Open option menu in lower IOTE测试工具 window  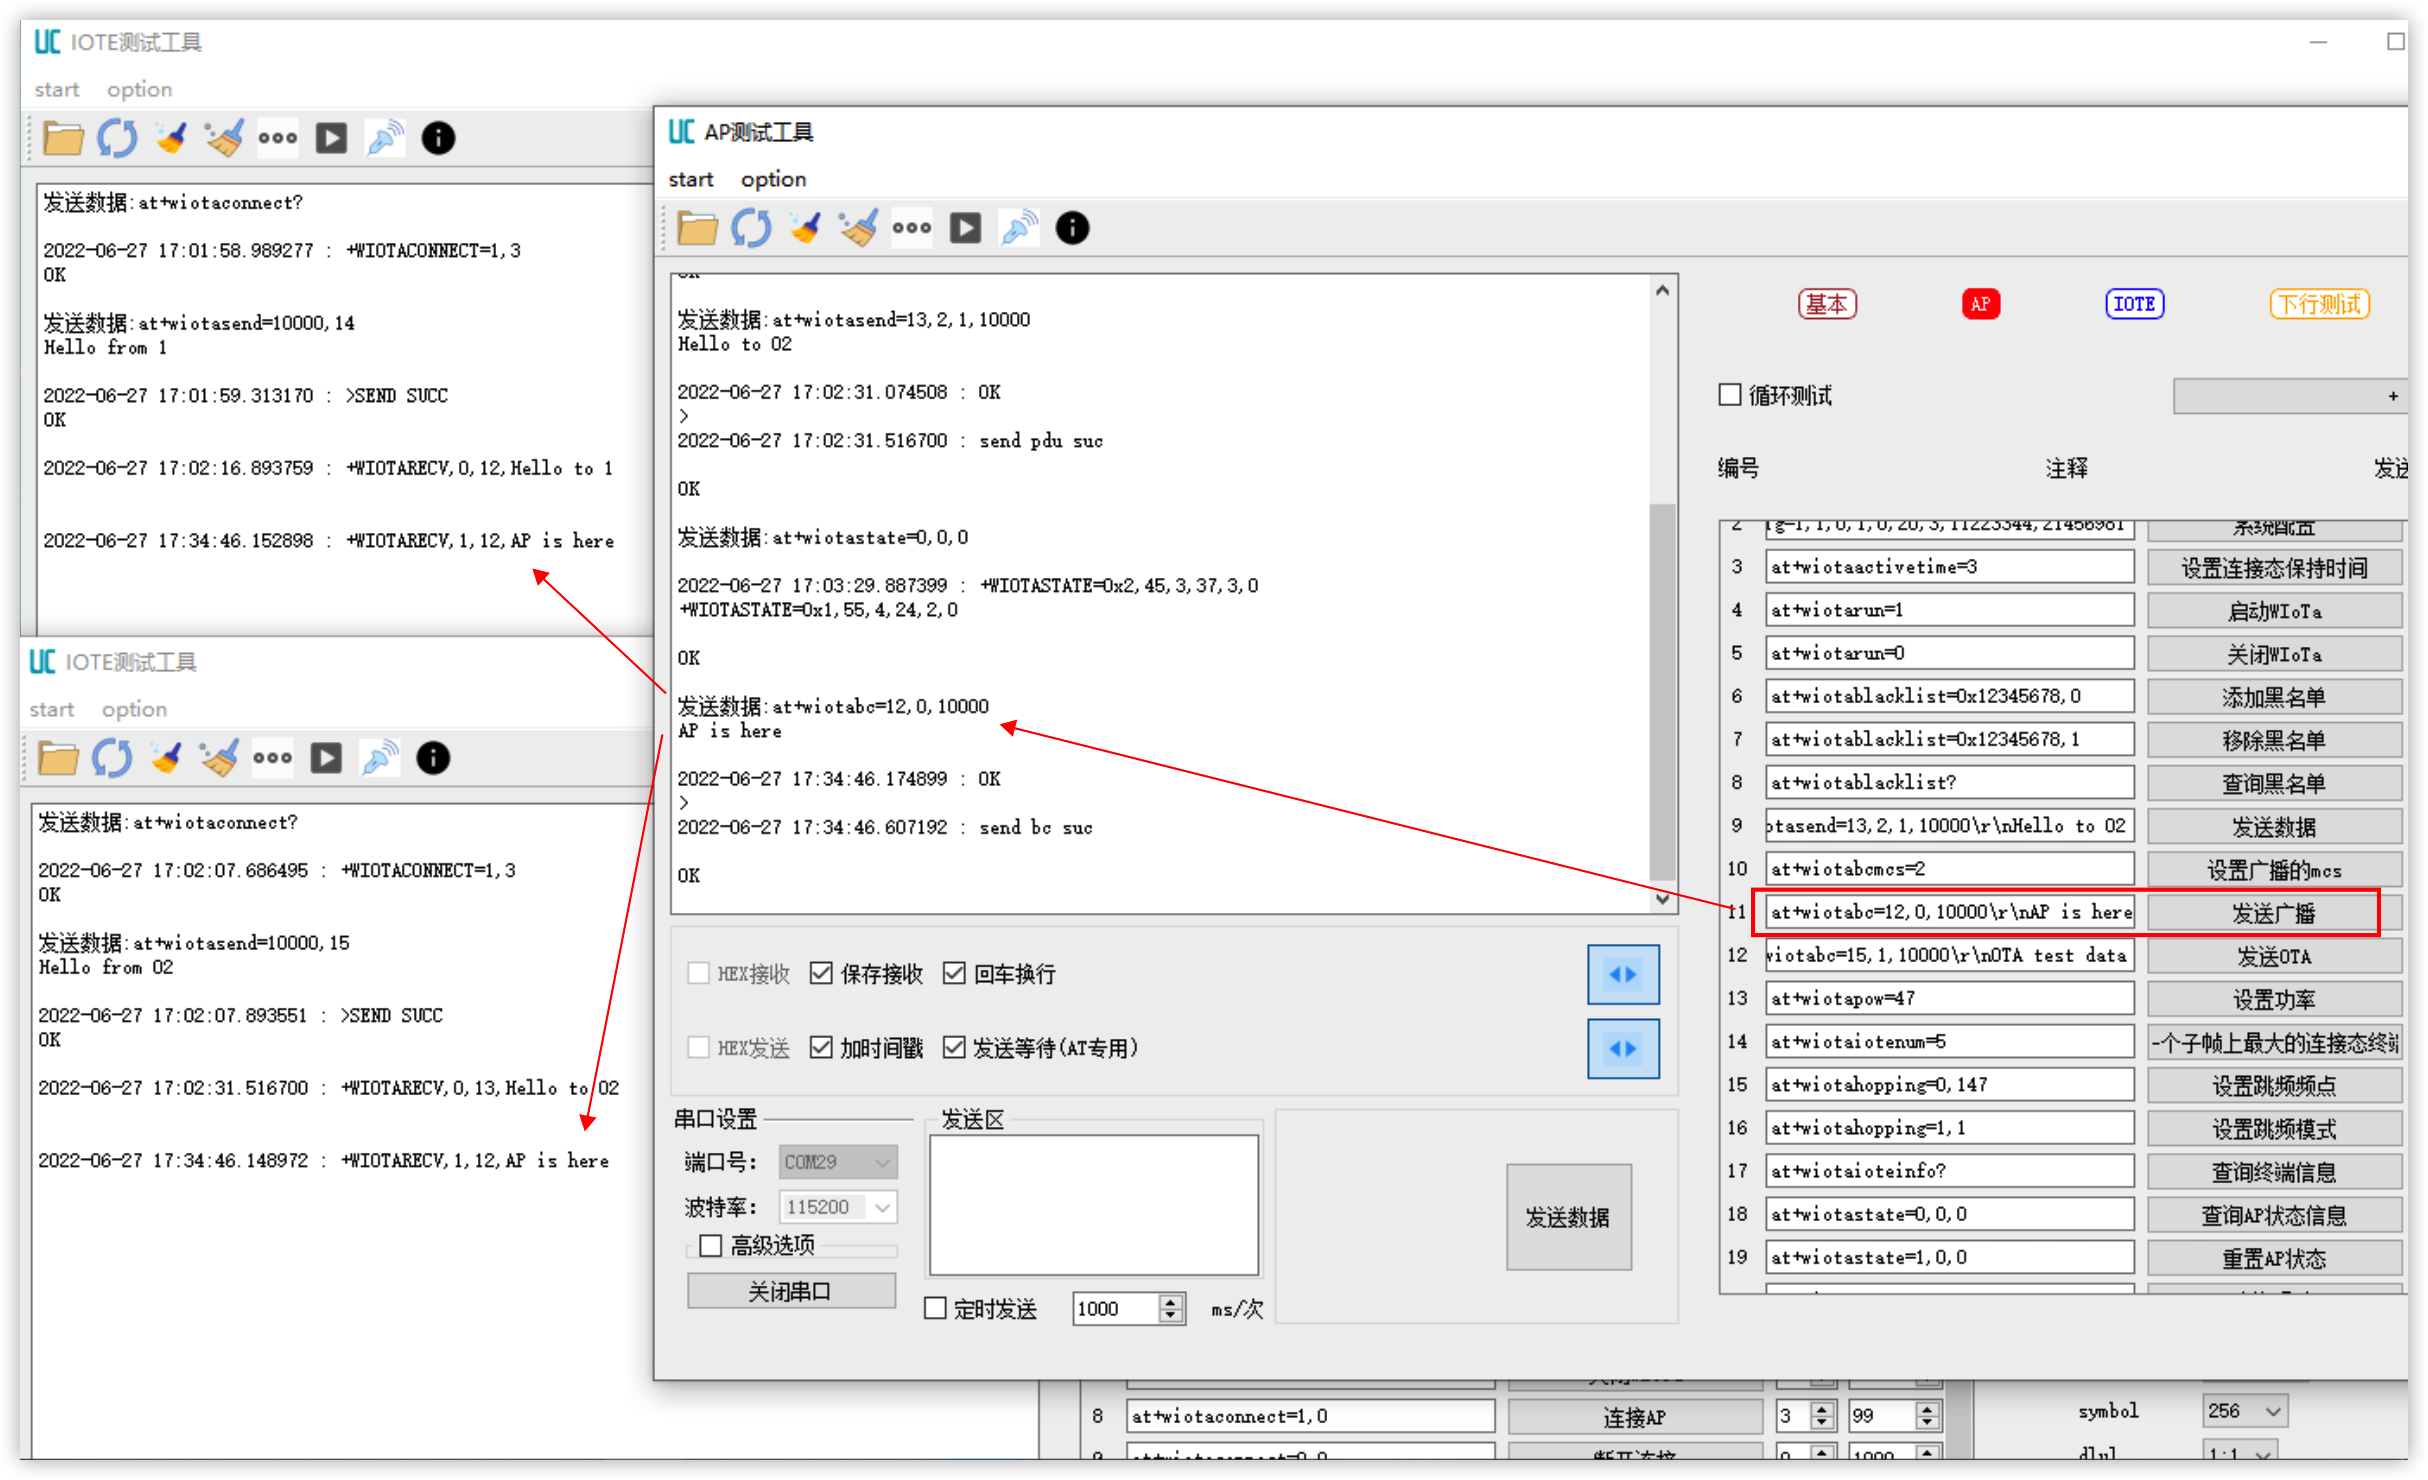point(134,710)
